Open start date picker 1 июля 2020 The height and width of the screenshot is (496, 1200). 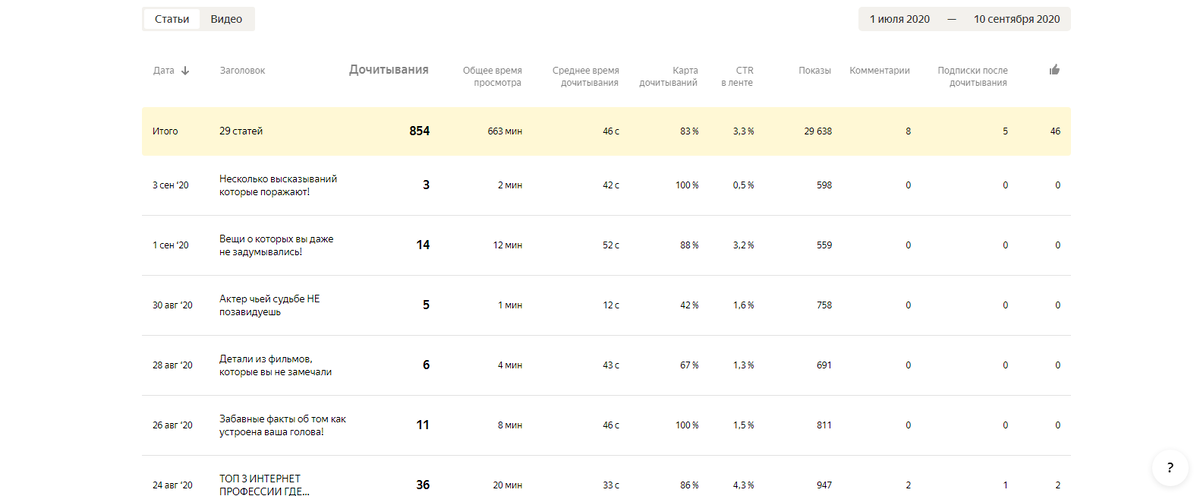(x=901, y=19)
